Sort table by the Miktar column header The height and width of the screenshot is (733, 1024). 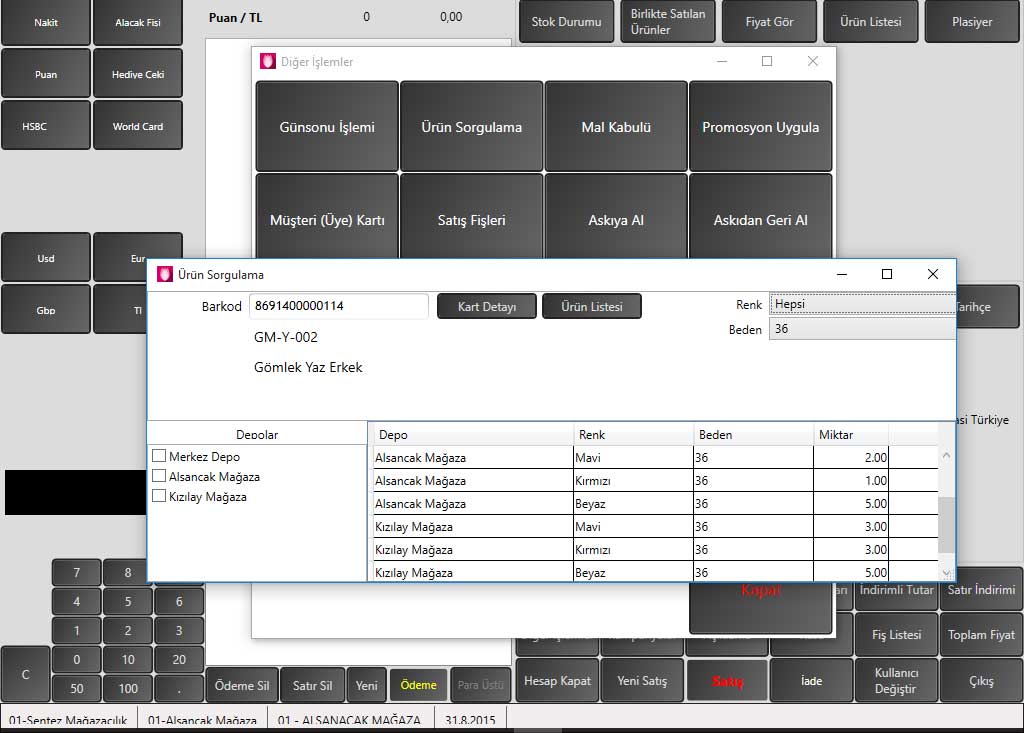(x=850, y=434)
